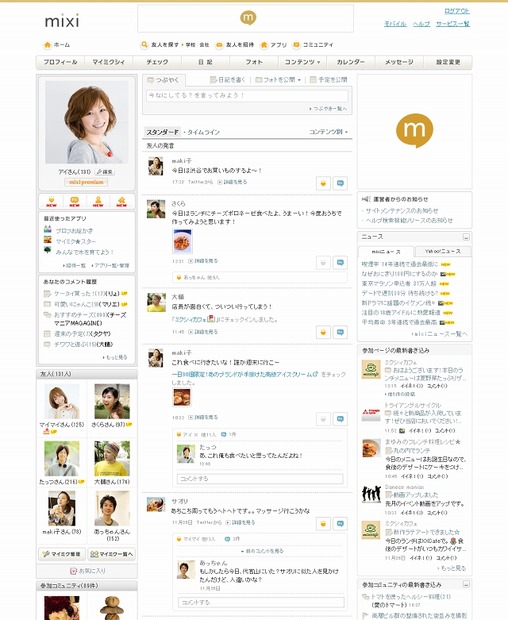
Task: Like 大輔's ミクシィカフェ check-in post
Action: click(323, 332)
